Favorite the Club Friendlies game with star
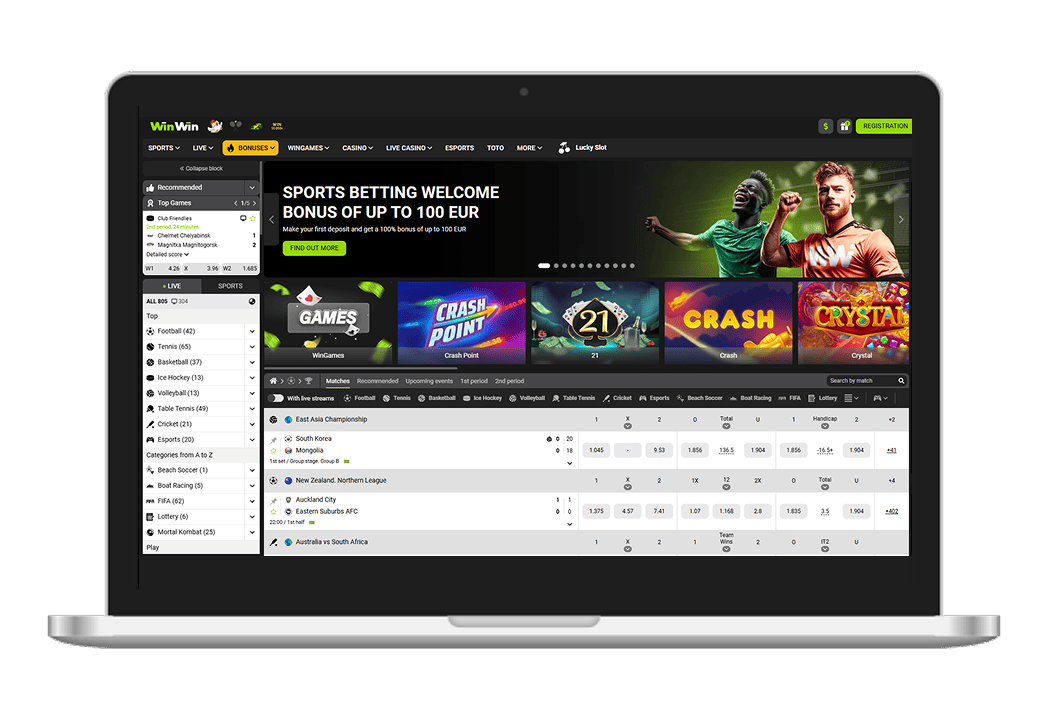 [x=253, y=218]
